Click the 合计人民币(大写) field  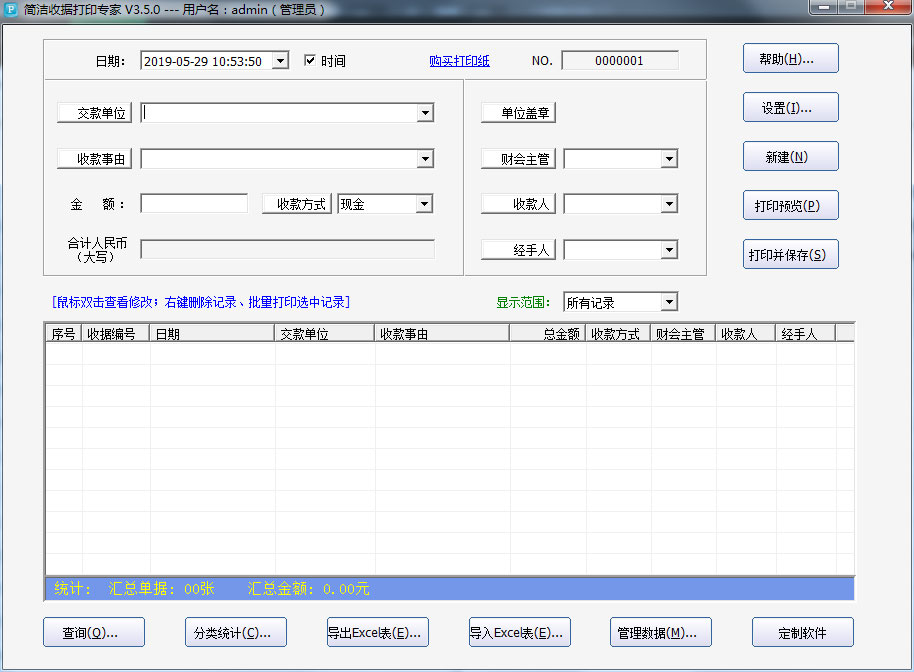click(x=287, y=249)
